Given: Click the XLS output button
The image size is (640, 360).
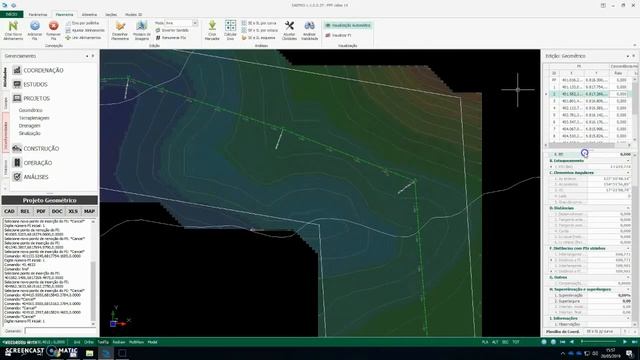Looking at the screenshot, I should [73, 211].
